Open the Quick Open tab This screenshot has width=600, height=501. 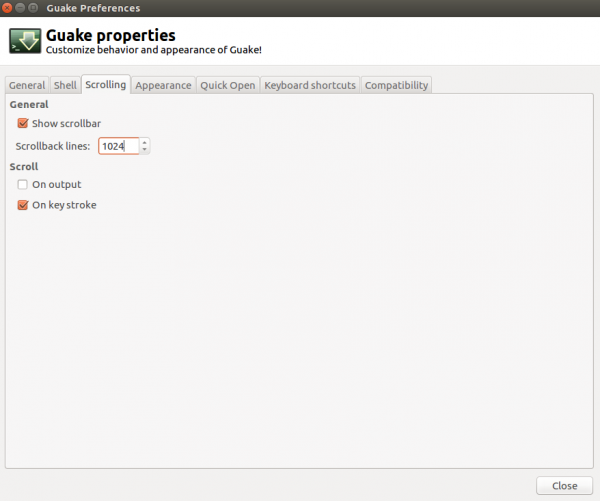coord(228,85)
